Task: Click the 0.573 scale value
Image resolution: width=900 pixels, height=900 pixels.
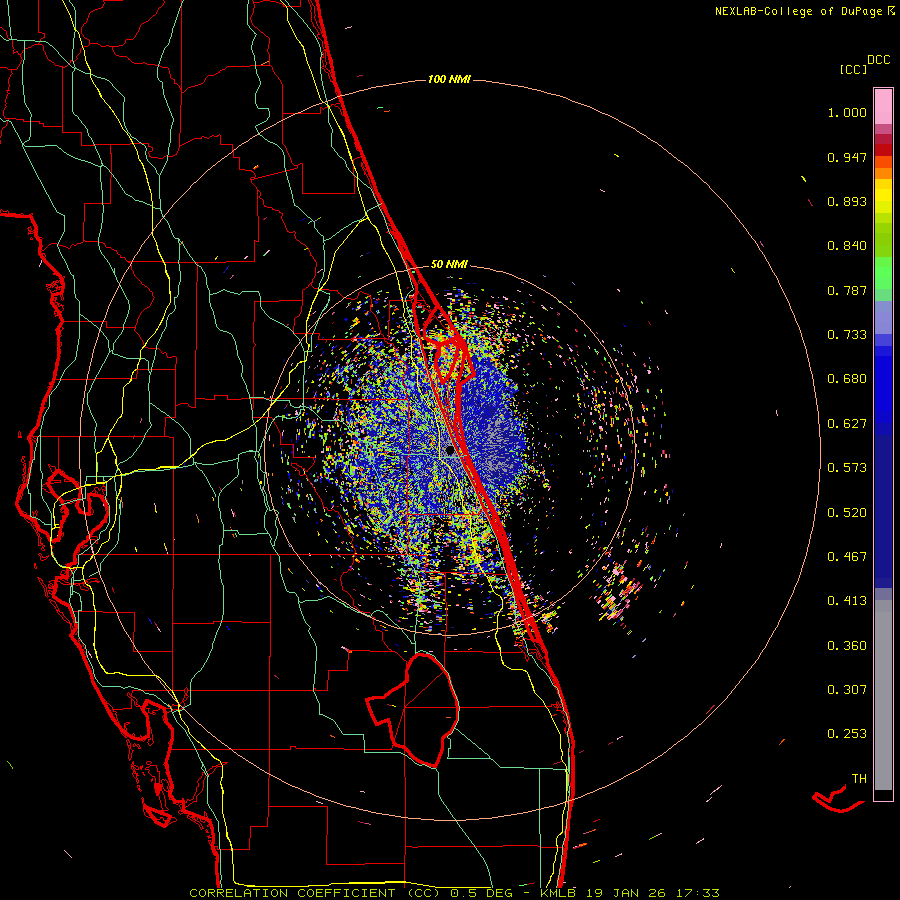Action: tap(847, 468)
